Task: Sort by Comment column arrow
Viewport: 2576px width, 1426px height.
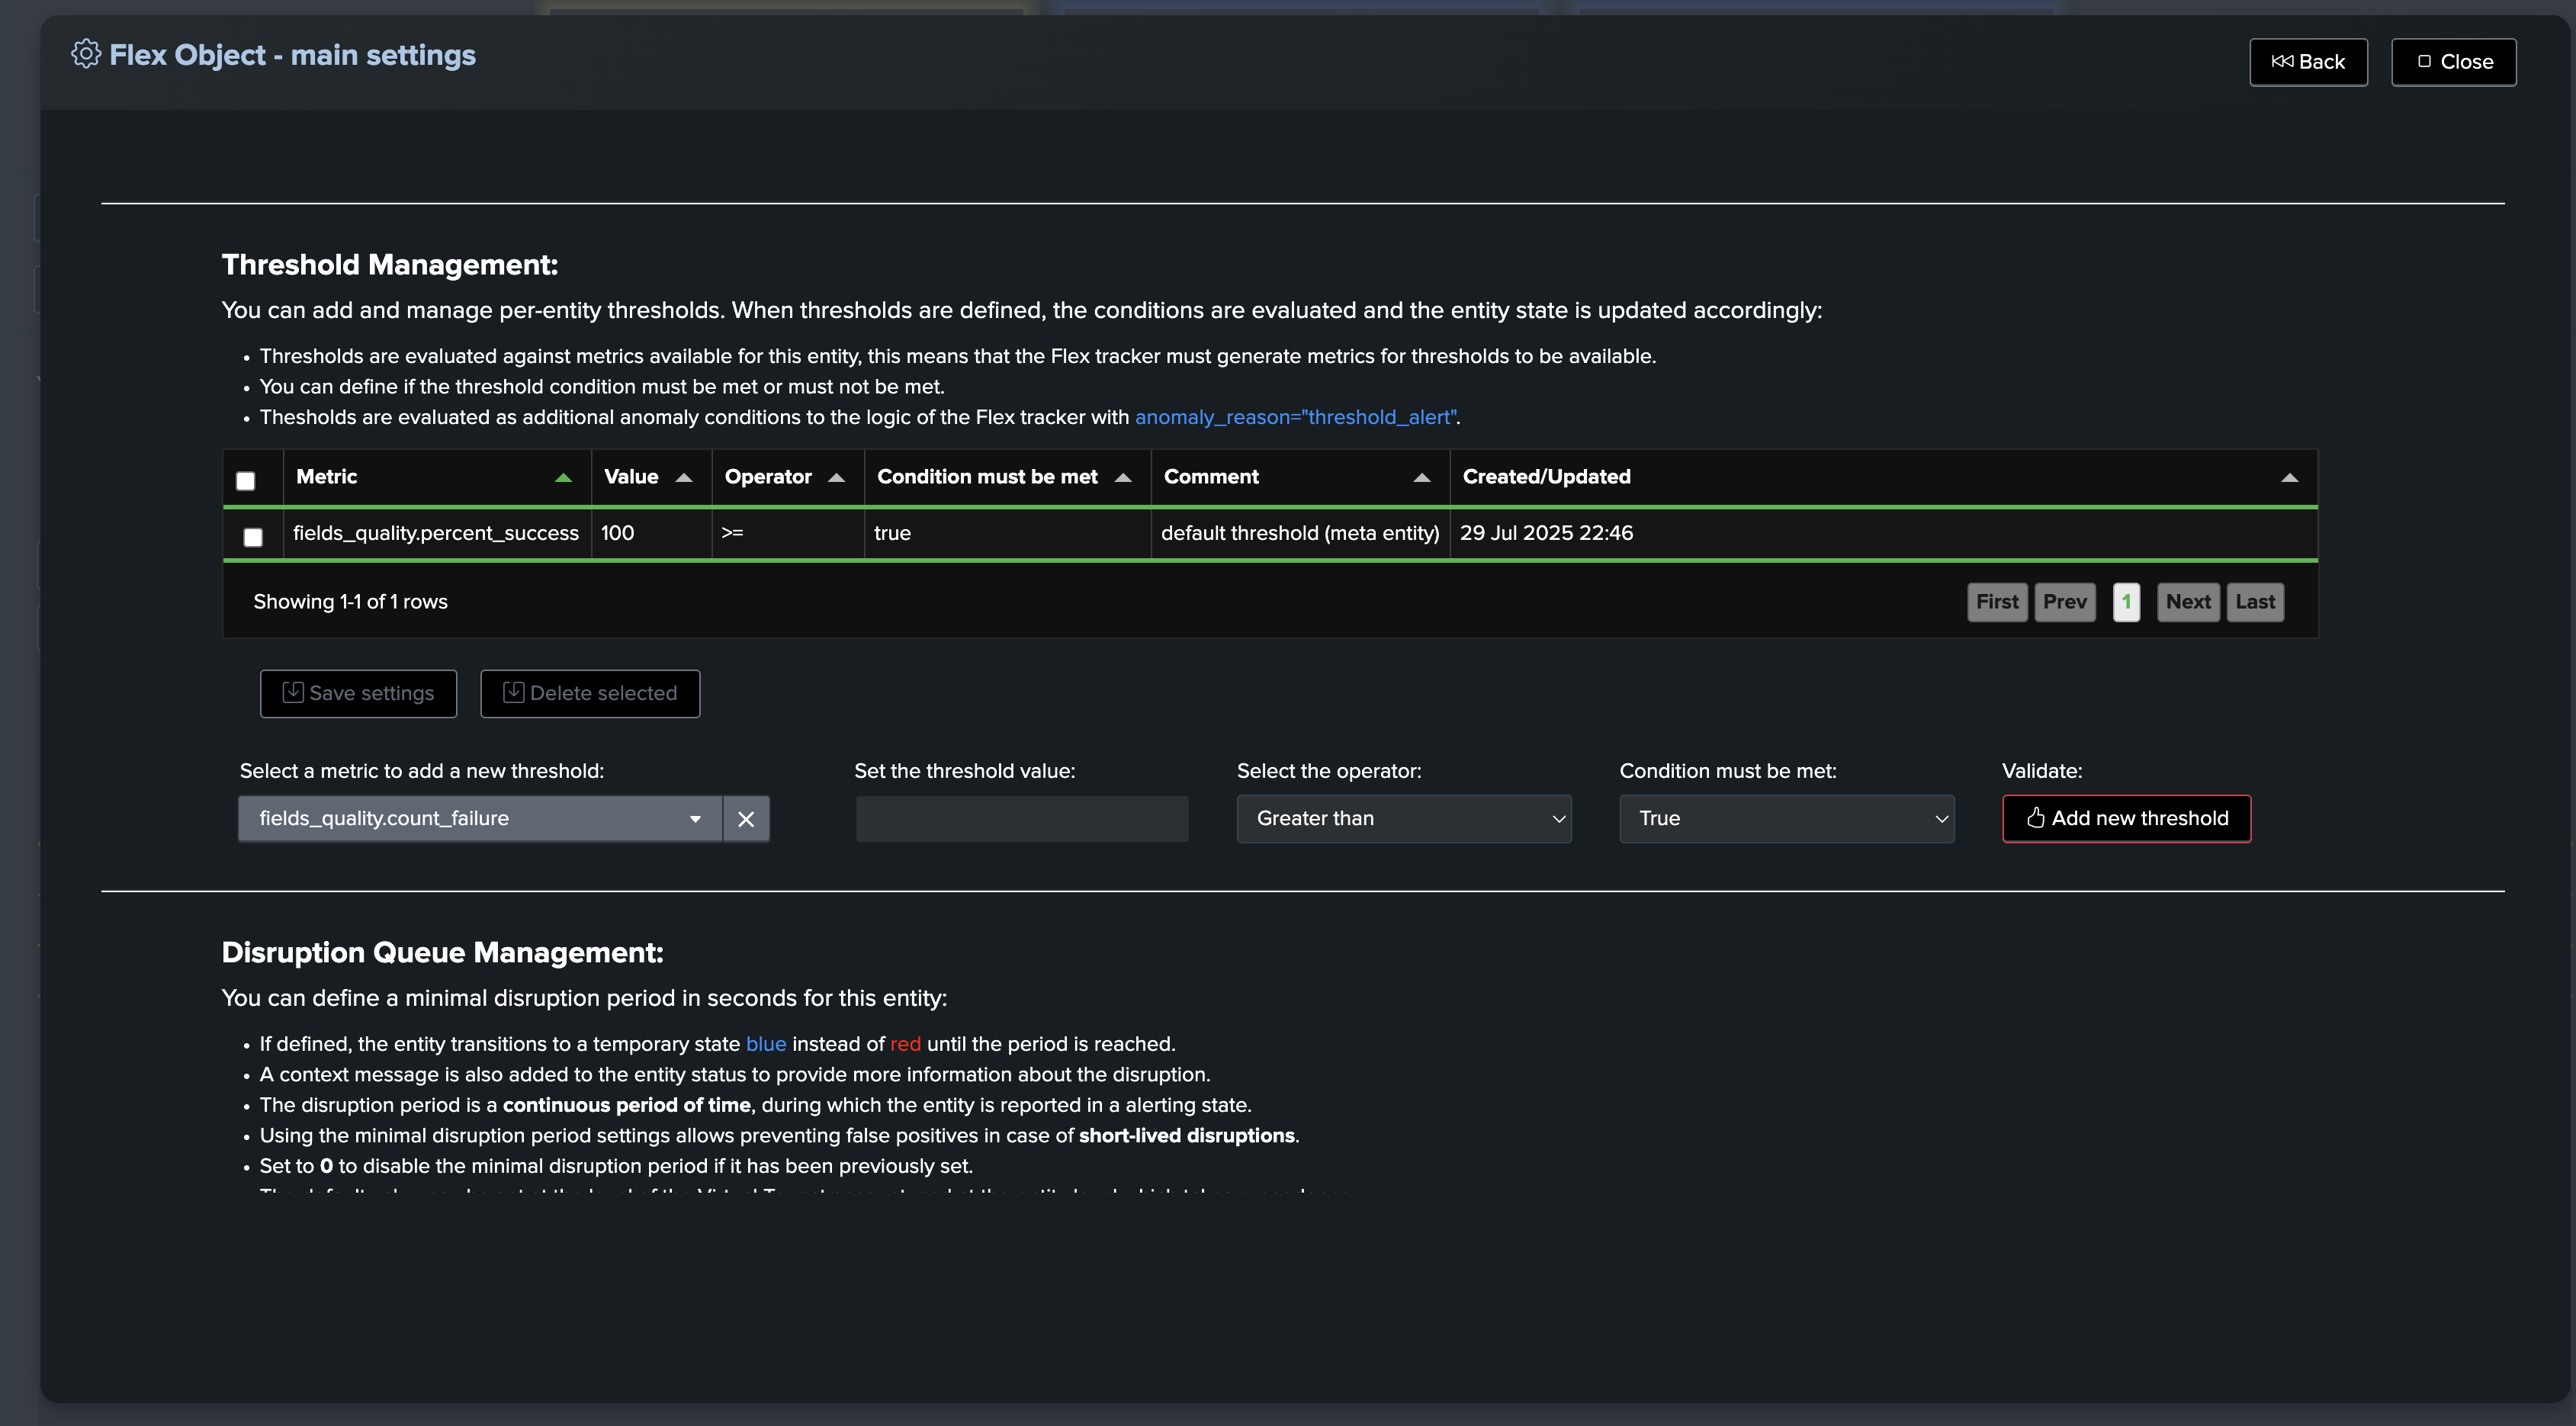Action: (1422, 478)
